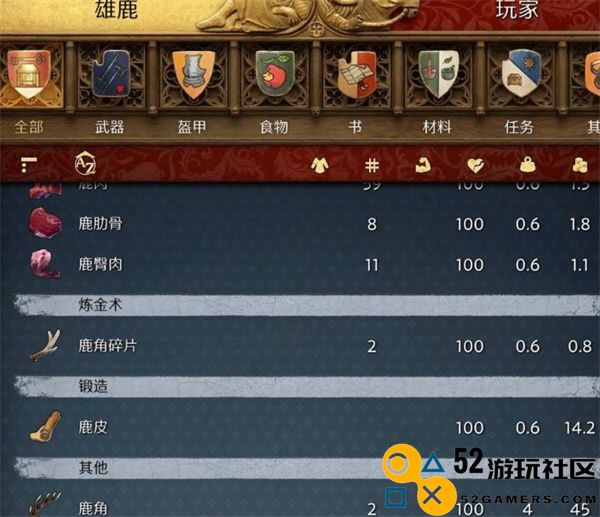
Task: Sort by condition using the heart icon
Action: pos(475,165)
